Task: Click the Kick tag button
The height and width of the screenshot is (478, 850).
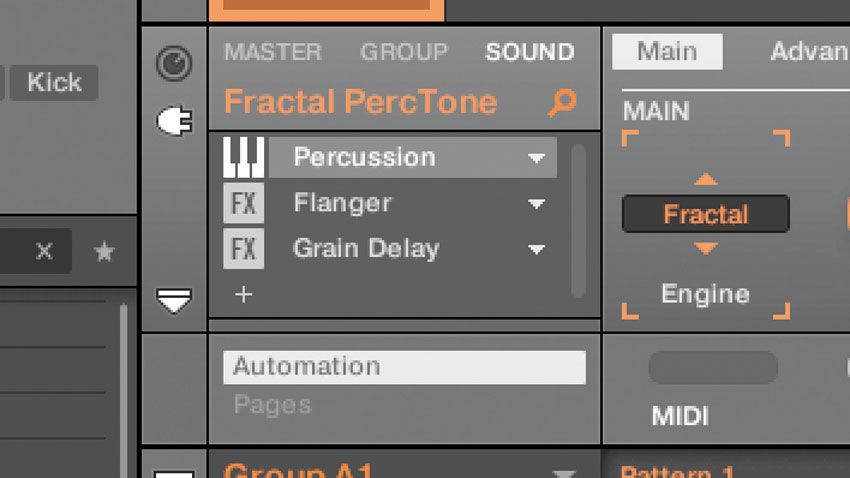Action: click(x=54, y=82)
